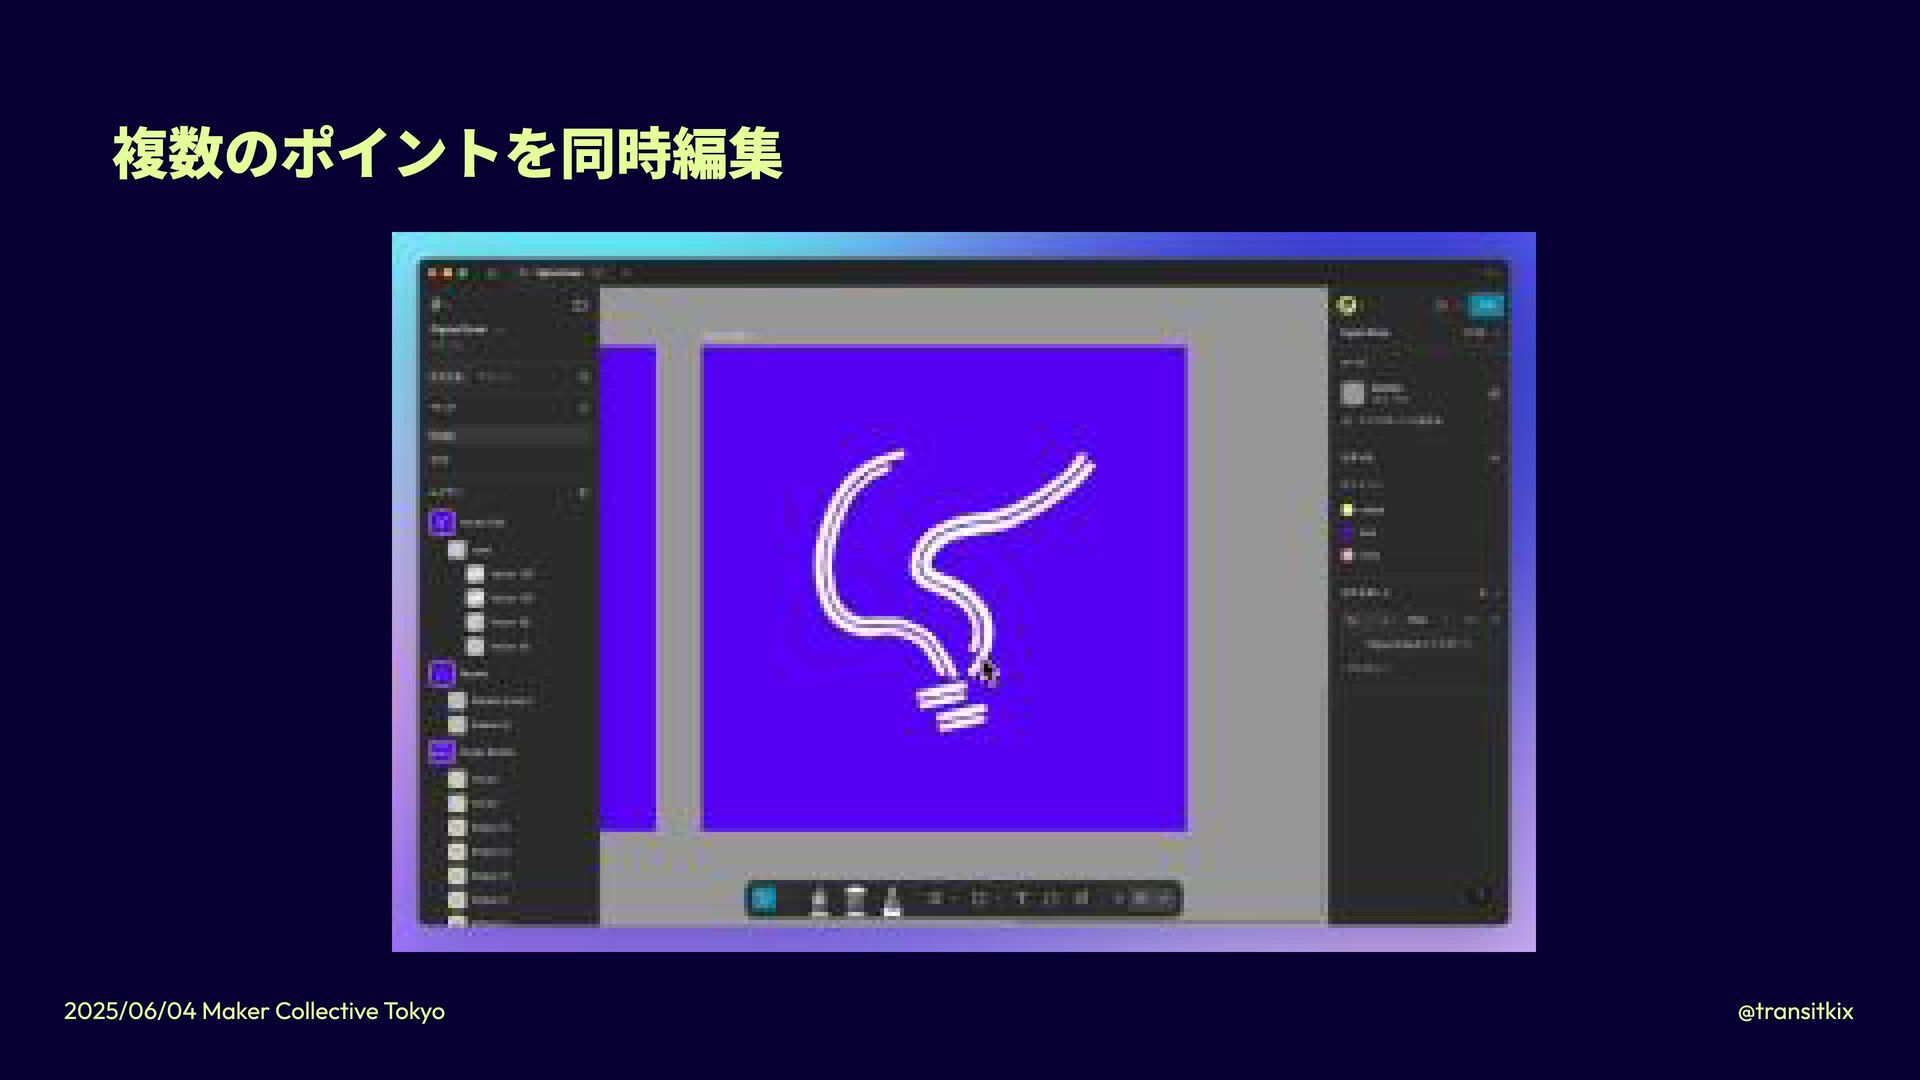Image resolution: width=1920 pixels, height=1080 pixels.
Task: Select the blue highlighted Move tool in bottom toolbar
Action: 763,898
